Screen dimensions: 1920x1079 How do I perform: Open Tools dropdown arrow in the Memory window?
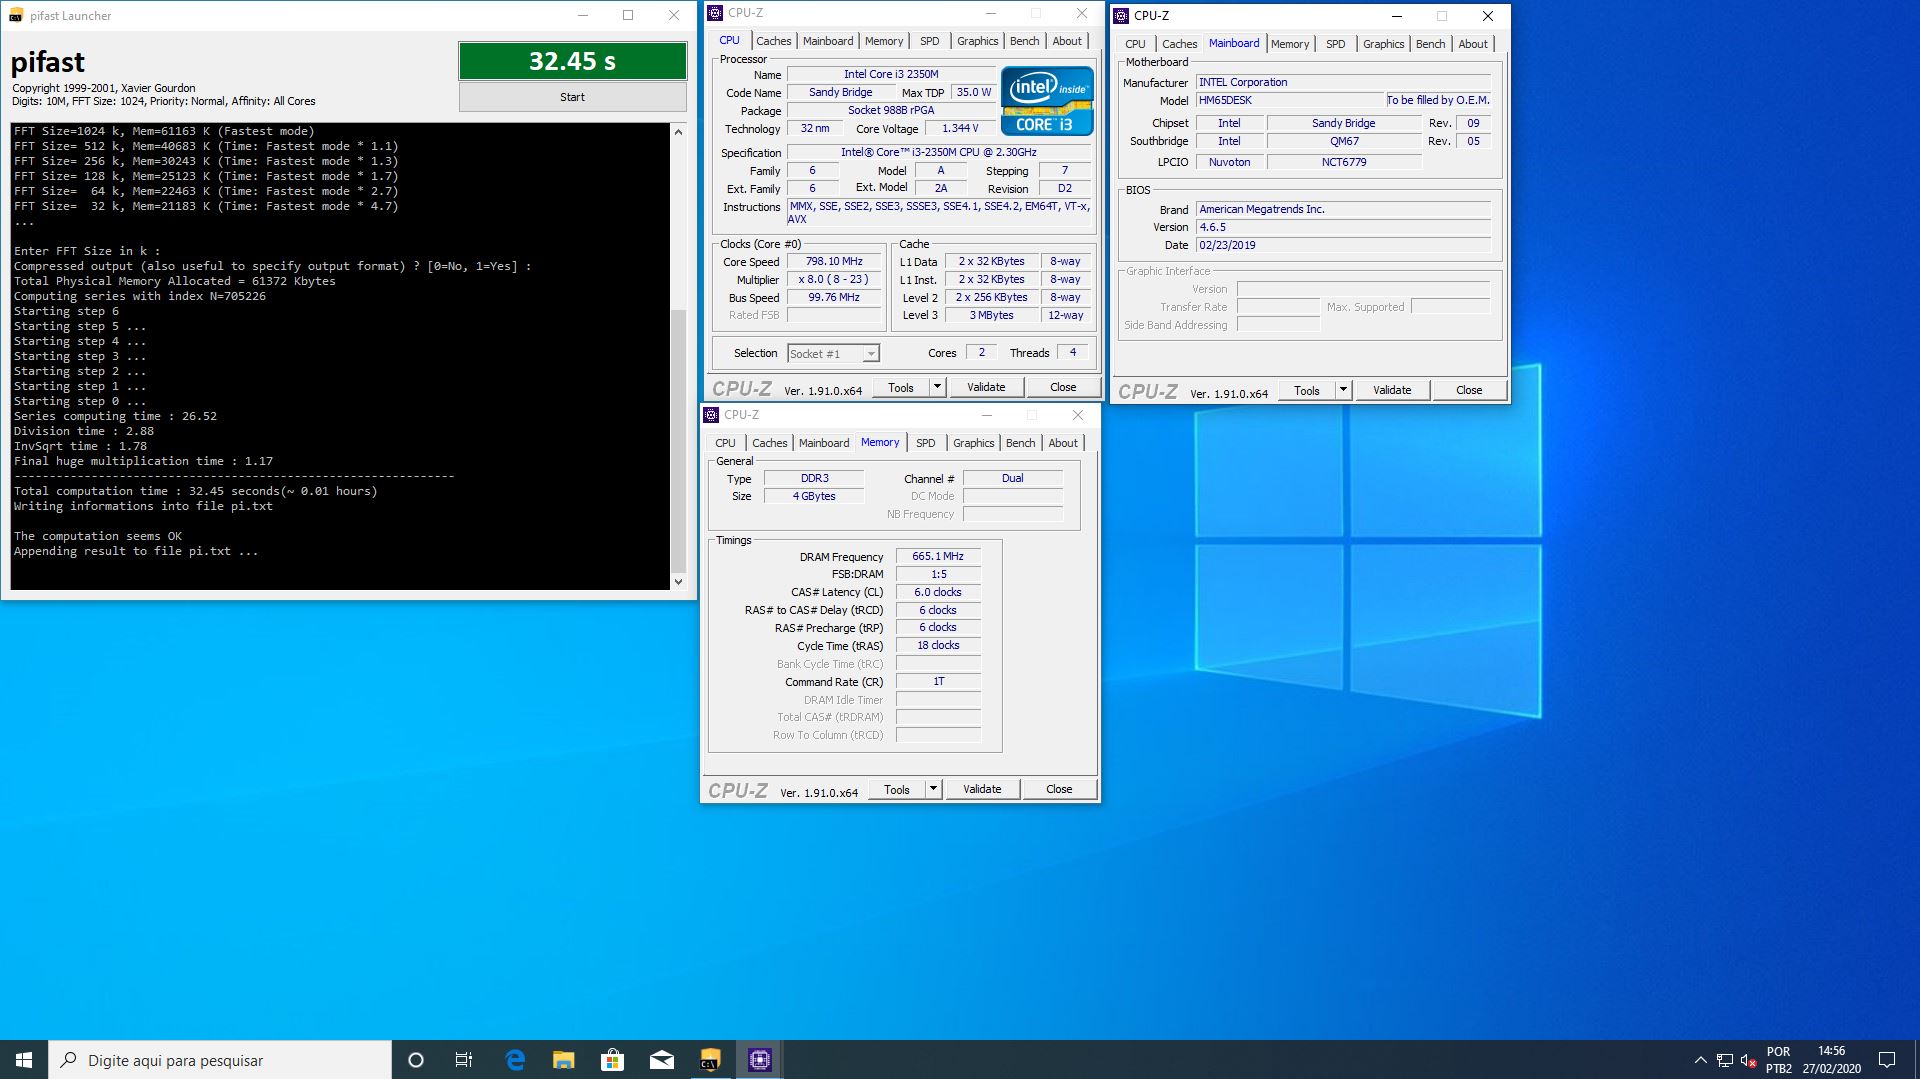933,789
